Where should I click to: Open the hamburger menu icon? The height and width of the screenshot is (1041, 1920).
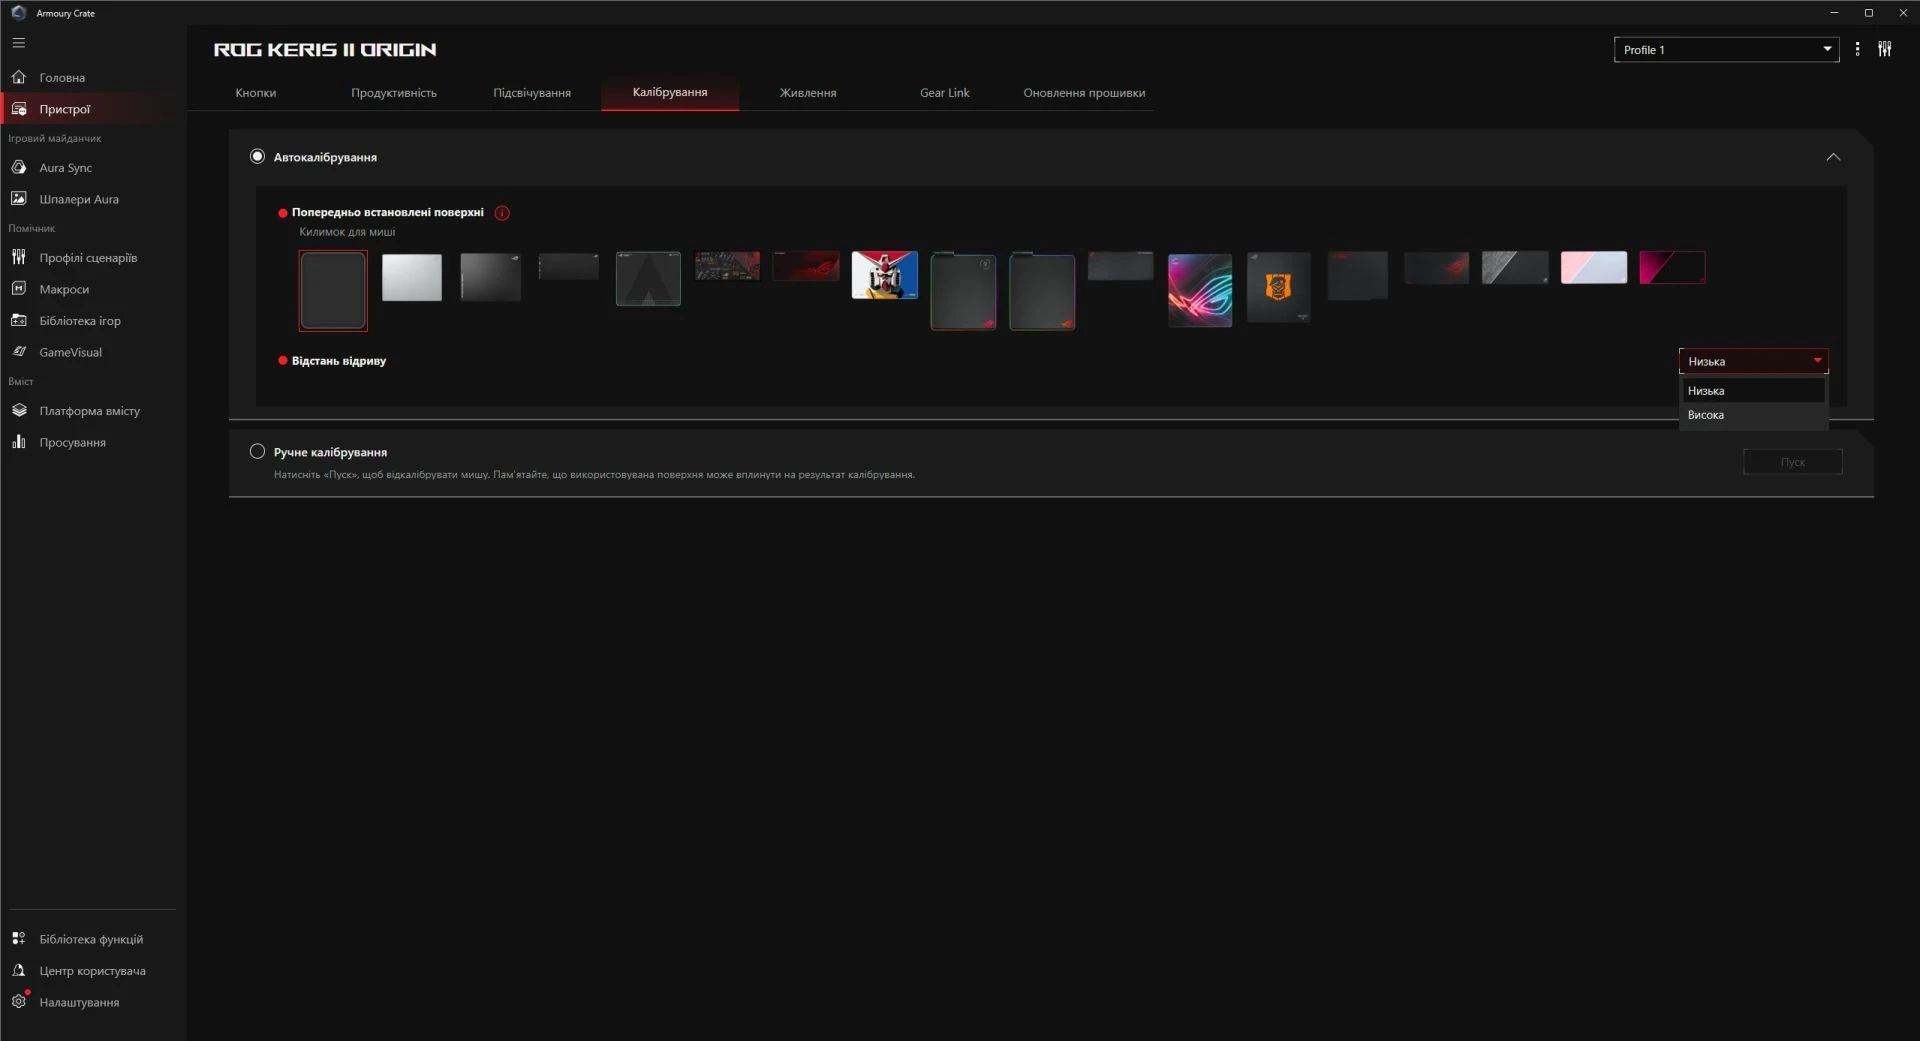[18, 43]
